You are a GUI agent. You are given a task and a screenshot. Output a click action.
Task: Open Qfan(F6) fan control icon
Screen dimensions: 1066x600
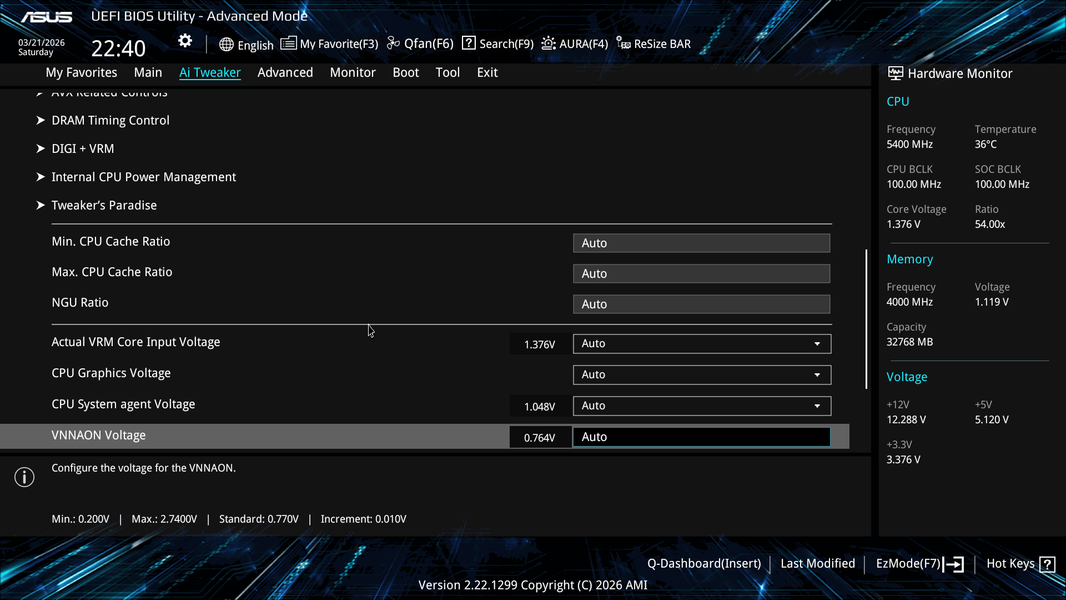tap(393, 43)
